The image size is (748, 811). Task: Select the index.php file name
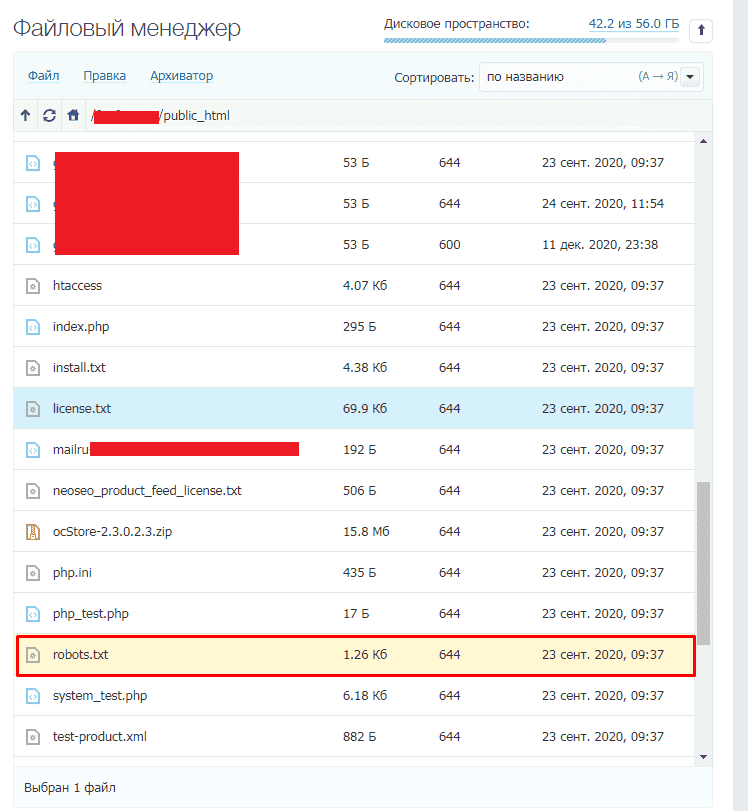81,326
